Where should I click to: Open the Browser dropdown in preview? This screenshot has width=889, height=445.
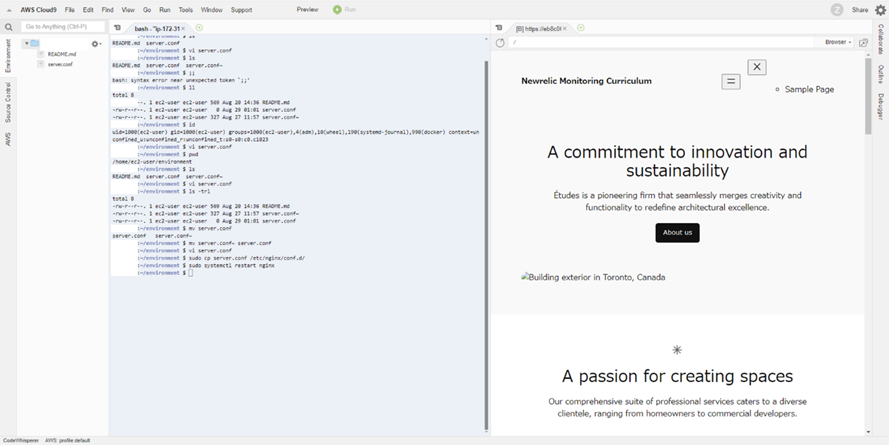[x=838, y=42]
